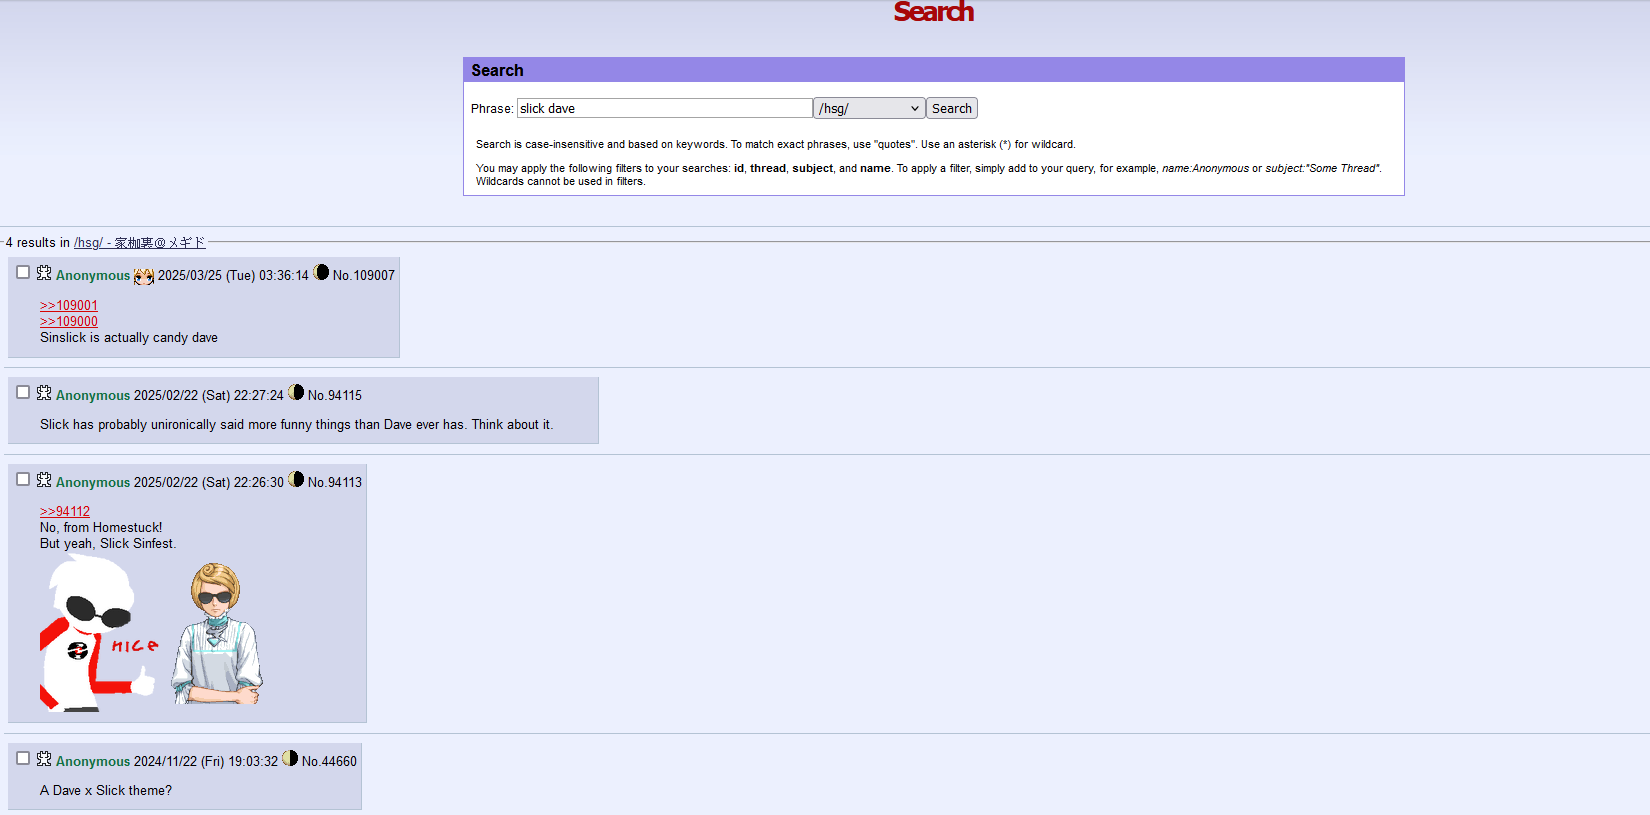This screenshot has height=815, width=1650.
Task: Click the poster icon beside Anonymous in post 44660
Action: pyautogui.click(x=44, y=759)
